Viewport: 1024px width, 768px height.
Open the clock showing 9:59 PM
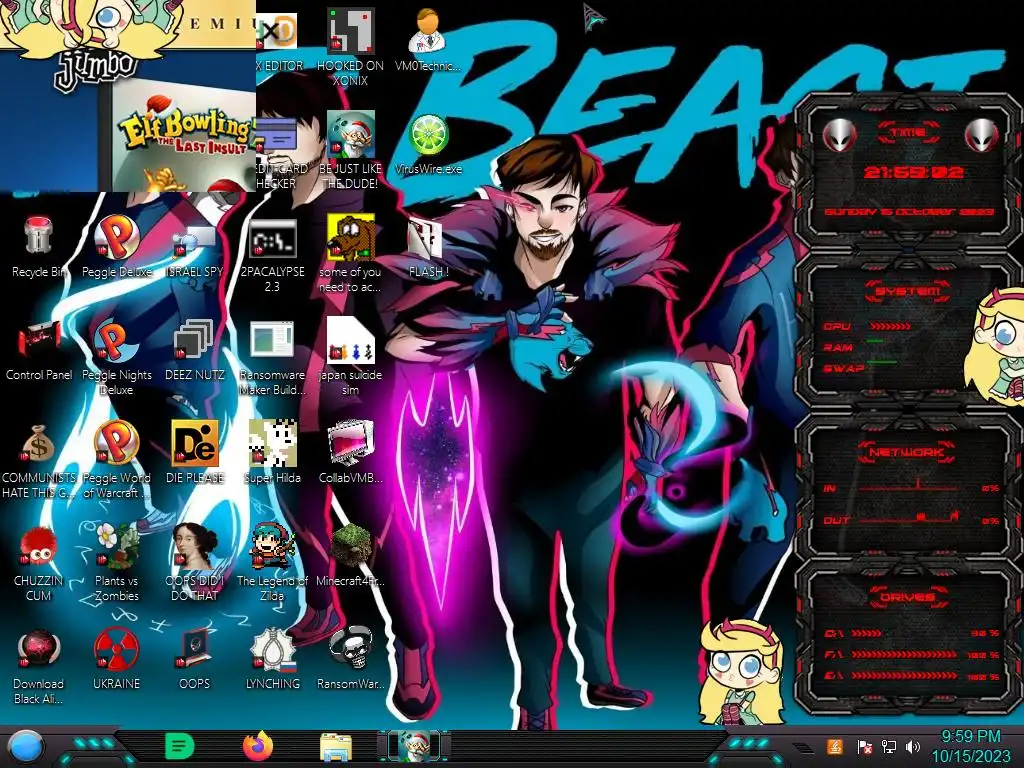pos(970,746)
